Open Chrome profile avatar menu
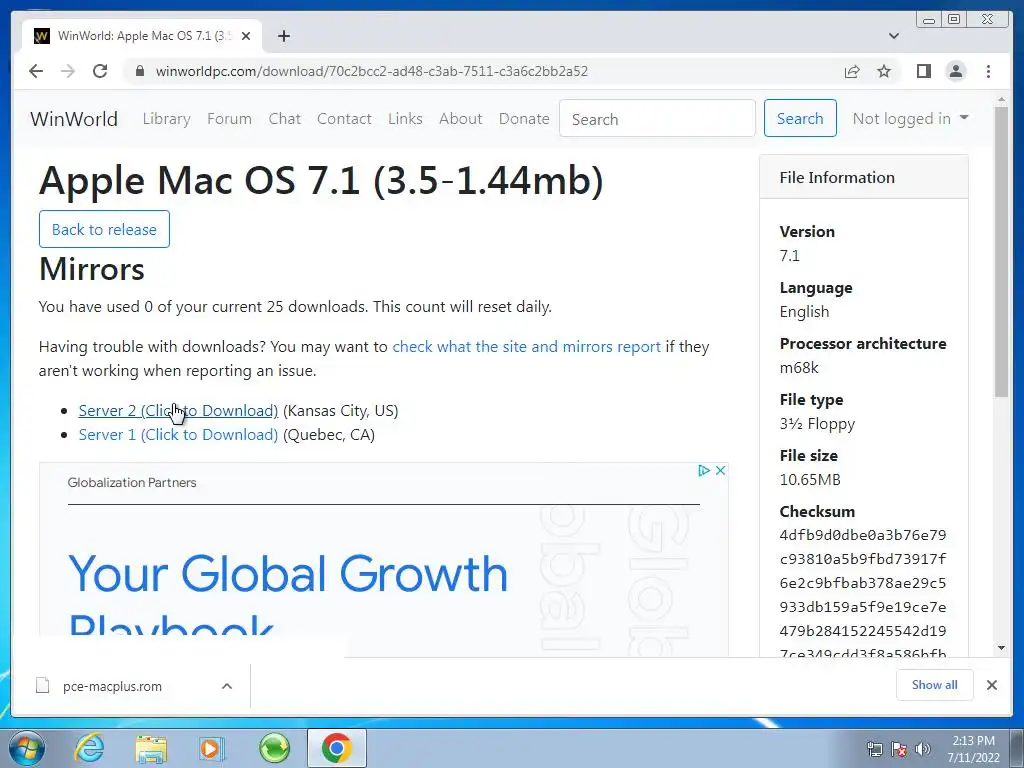Screen dimensions: 1024x768 point(955,71)
